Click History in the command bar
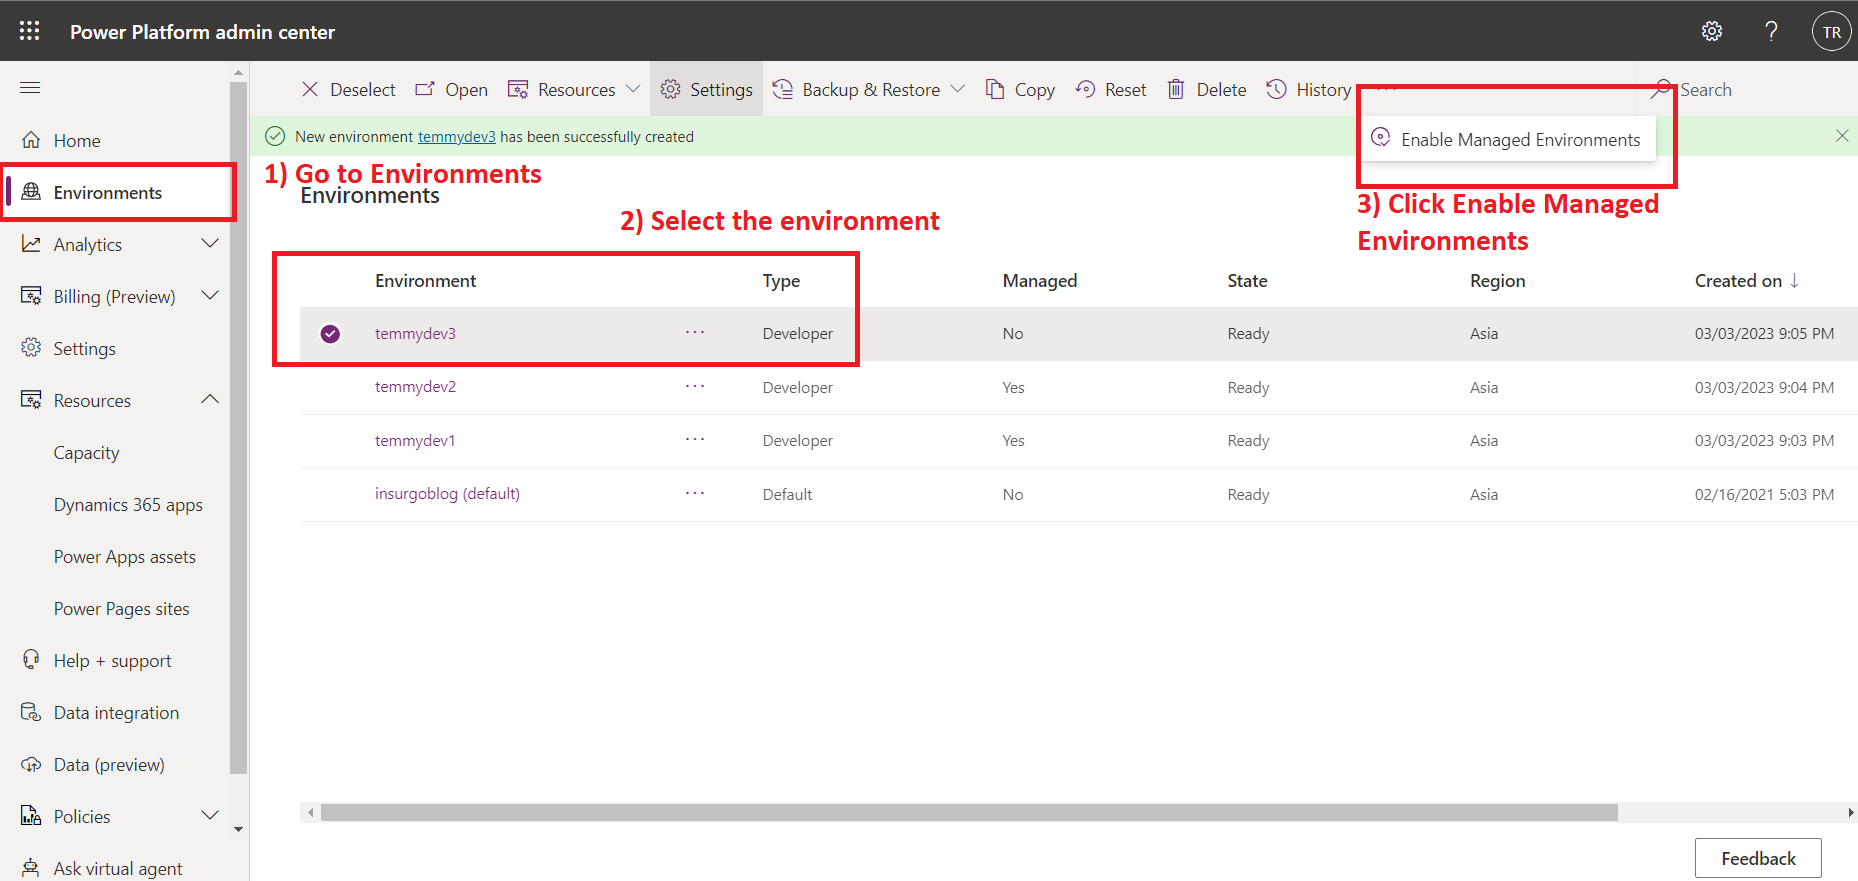Screen dimensions: 1858x881 [1309, 89]
